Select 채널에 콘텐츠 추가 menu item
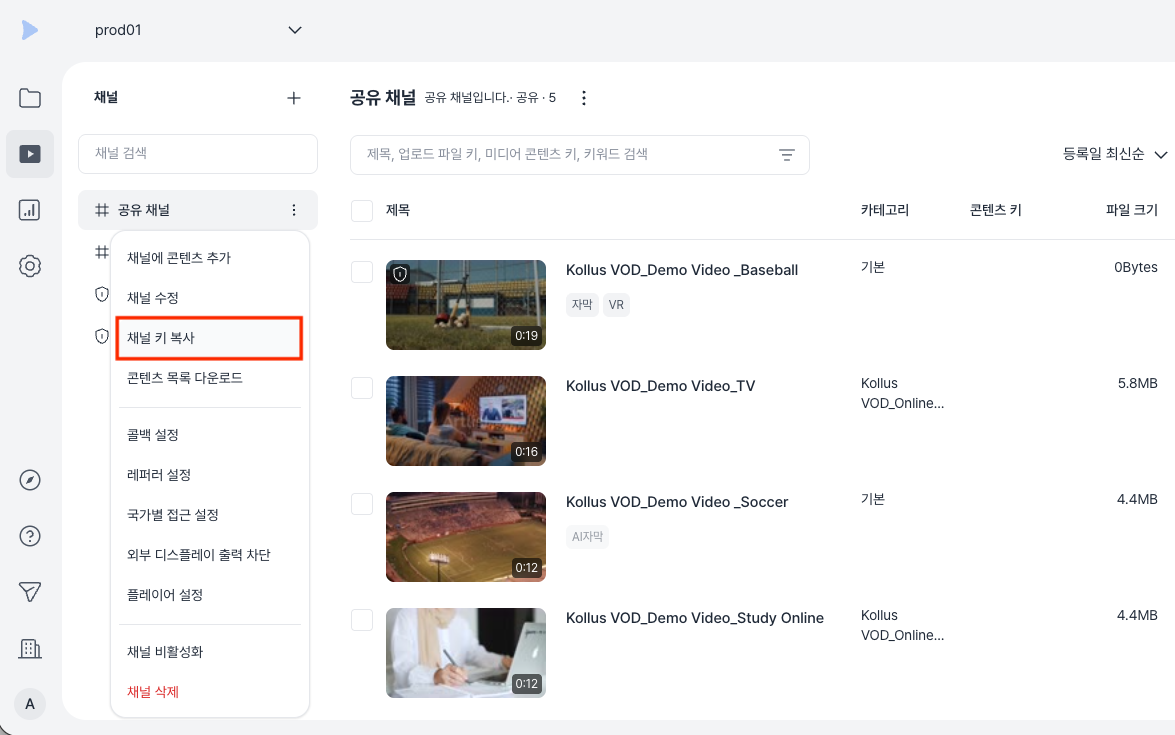Image resolution: width=1175 pixels, height=735 pixels. [x=209, y=258]
